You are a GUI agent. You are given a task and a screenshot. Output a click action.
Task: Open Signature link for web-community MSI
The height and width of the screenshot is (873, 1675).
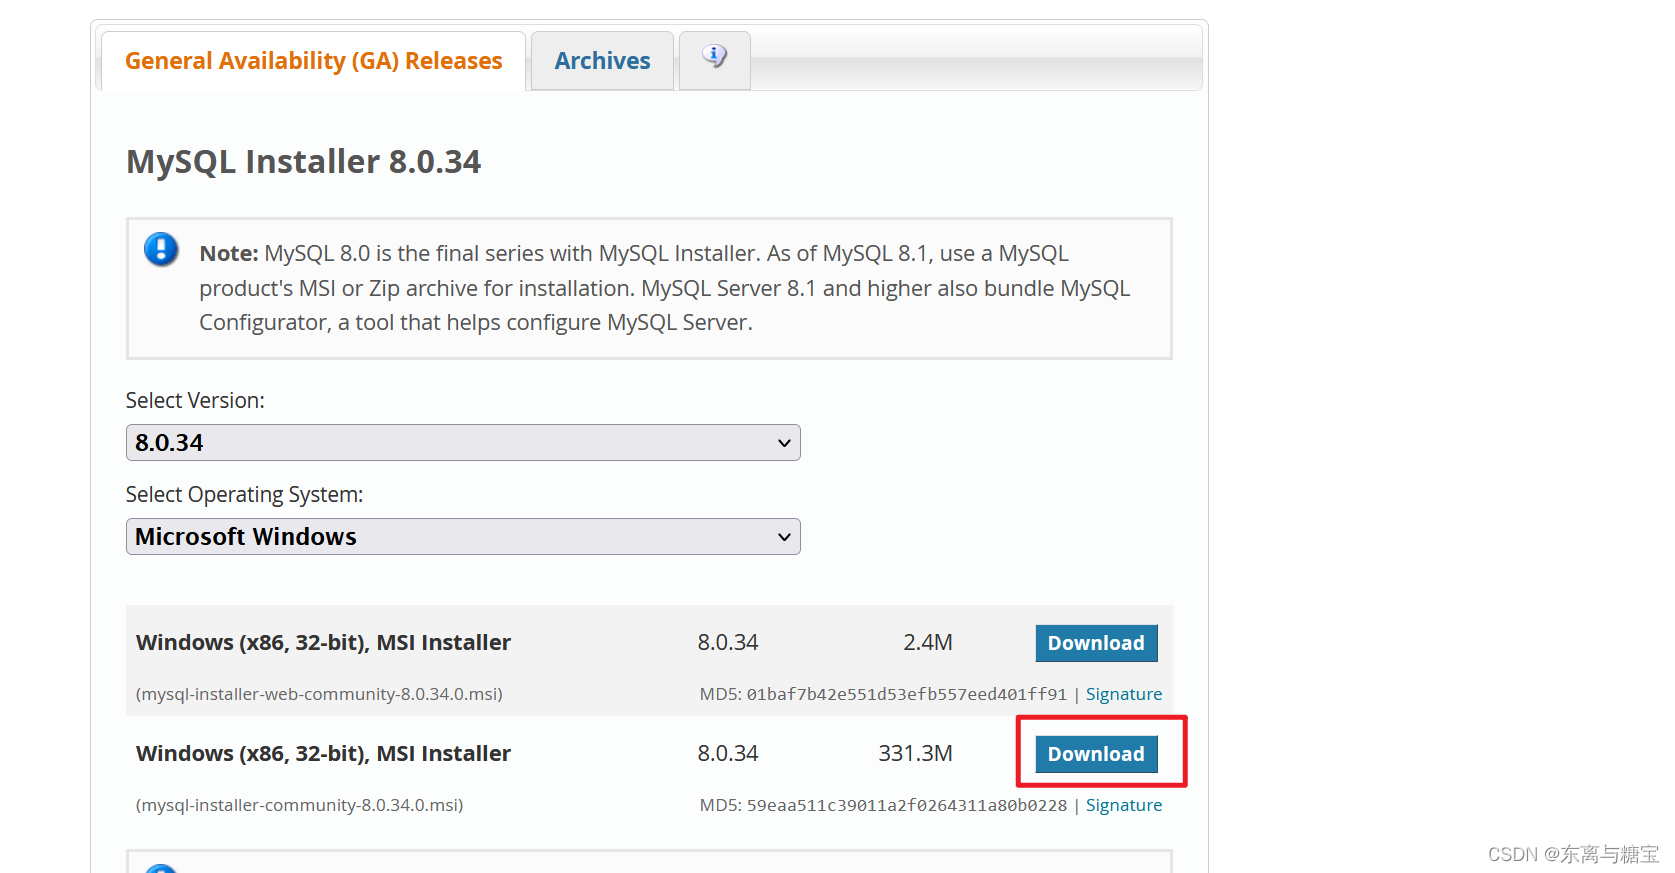click(x=1124, y=694)
